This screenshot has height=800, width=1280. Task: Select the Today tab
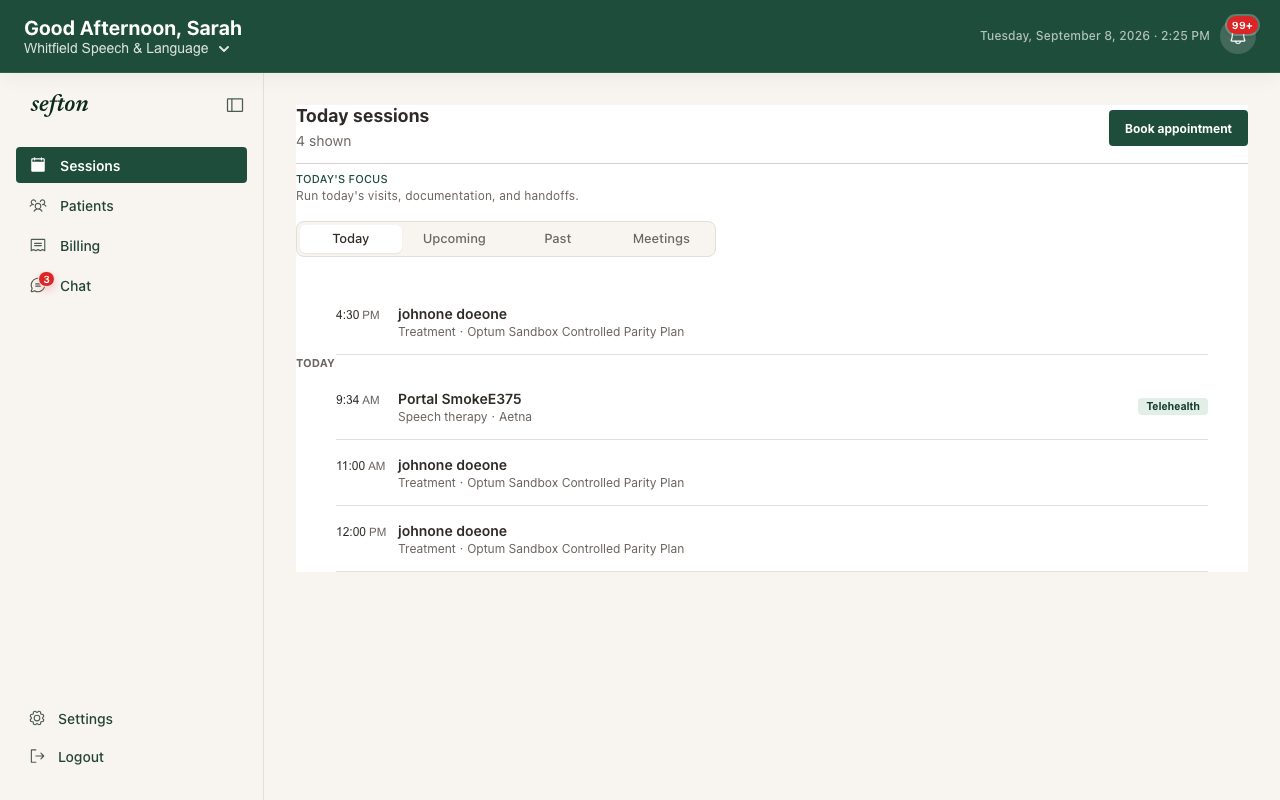(x=351, y=239)
